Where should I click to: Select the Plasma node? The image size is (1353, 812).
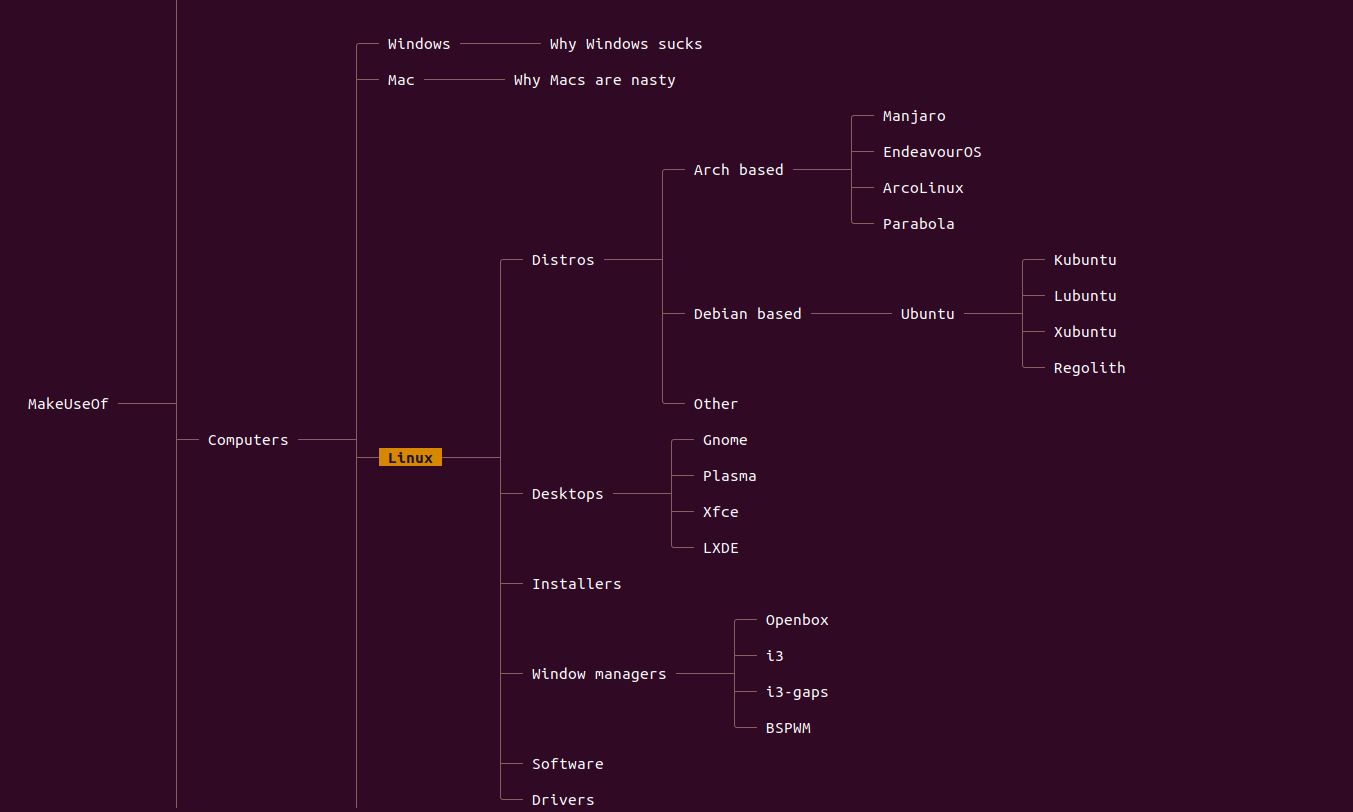click(730, 476)
